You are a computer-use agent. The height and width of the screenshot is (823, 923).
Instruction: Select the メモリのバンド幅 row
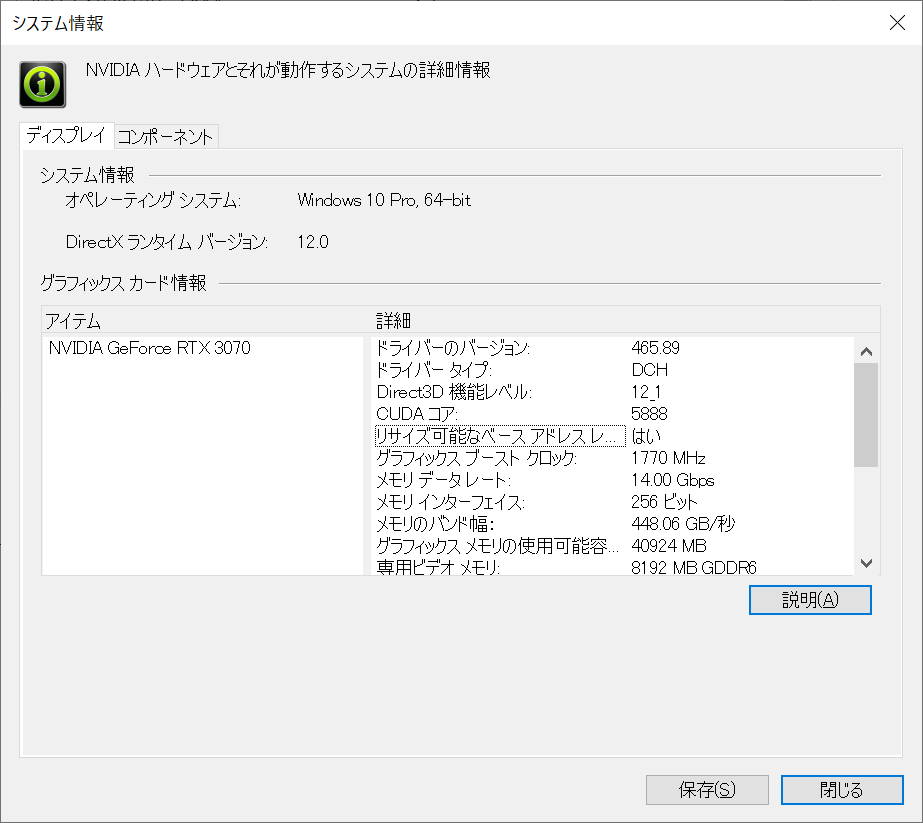tap(614, 523)
